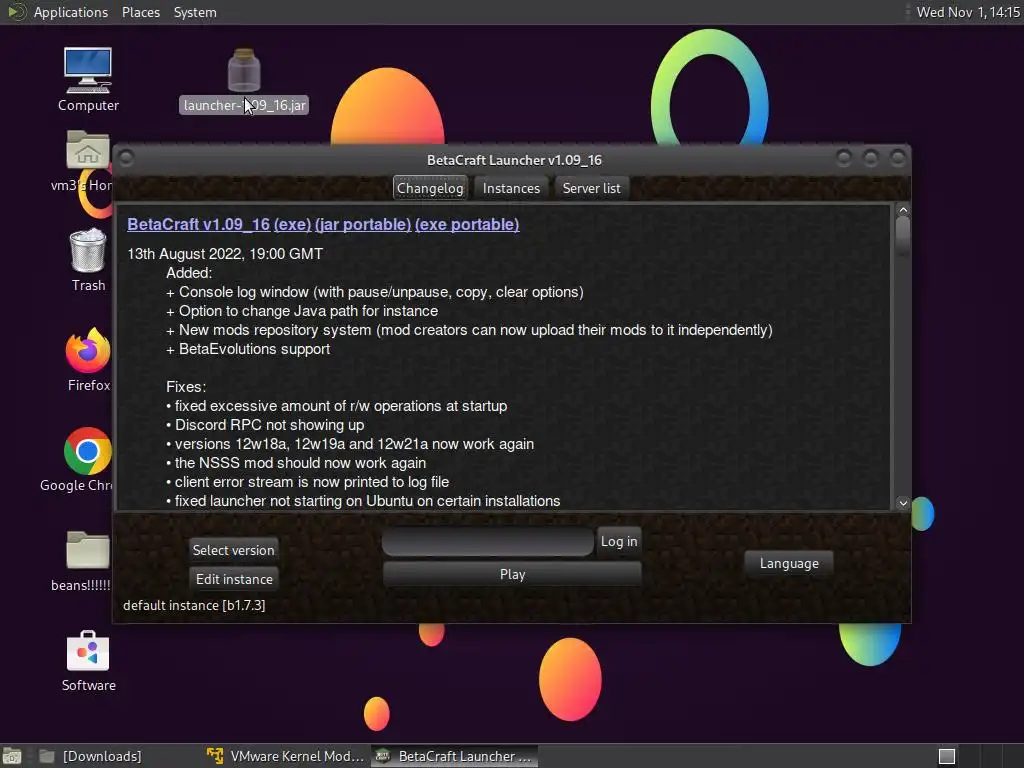The height and width of the screenshot is (768, 1024).
Task: Click the changelog vertical scrollbar thumb
Action: (903, 235)
